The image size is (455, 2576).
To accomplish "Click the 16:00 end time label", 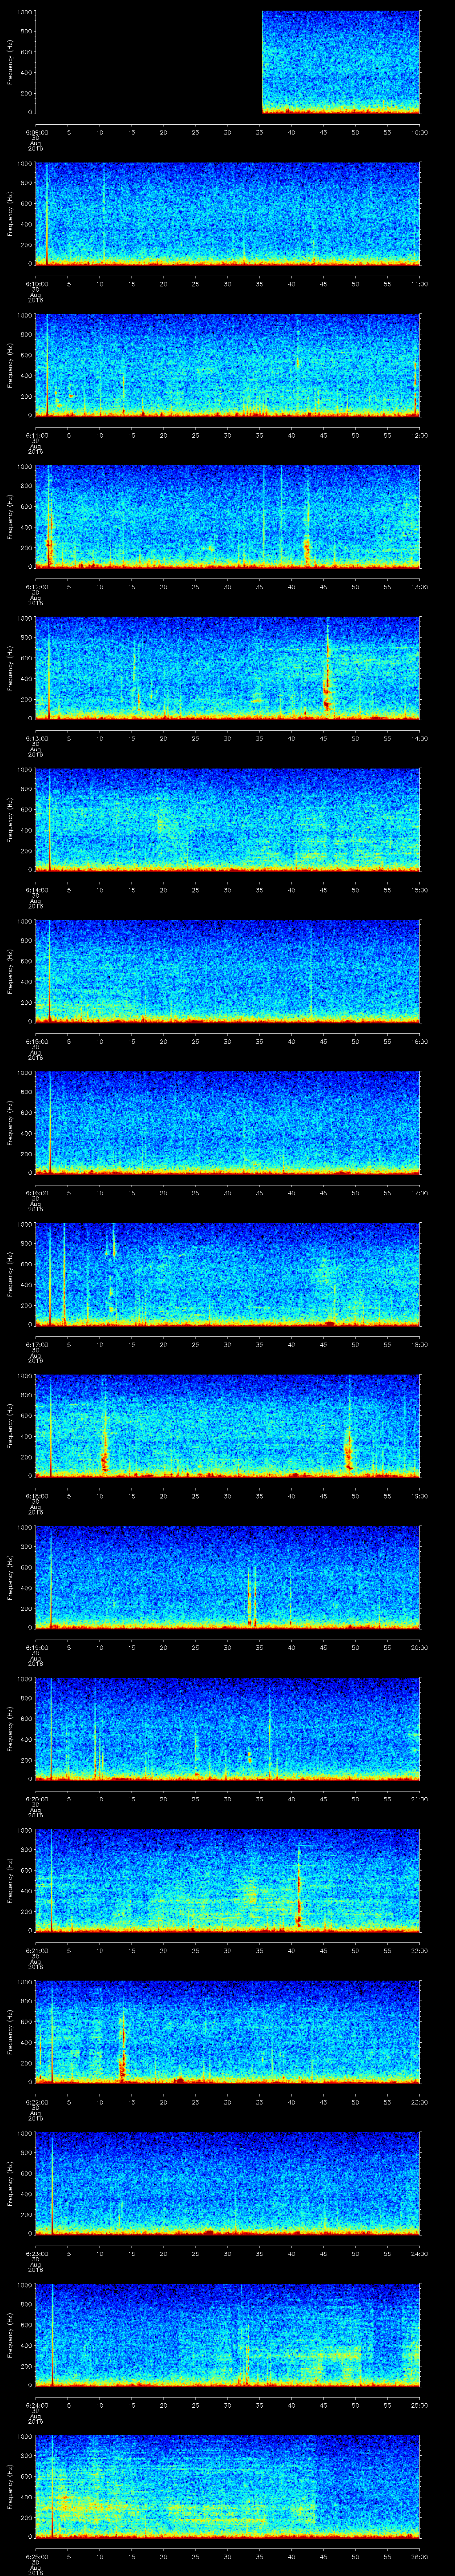I will click(x=420, y=1042).
